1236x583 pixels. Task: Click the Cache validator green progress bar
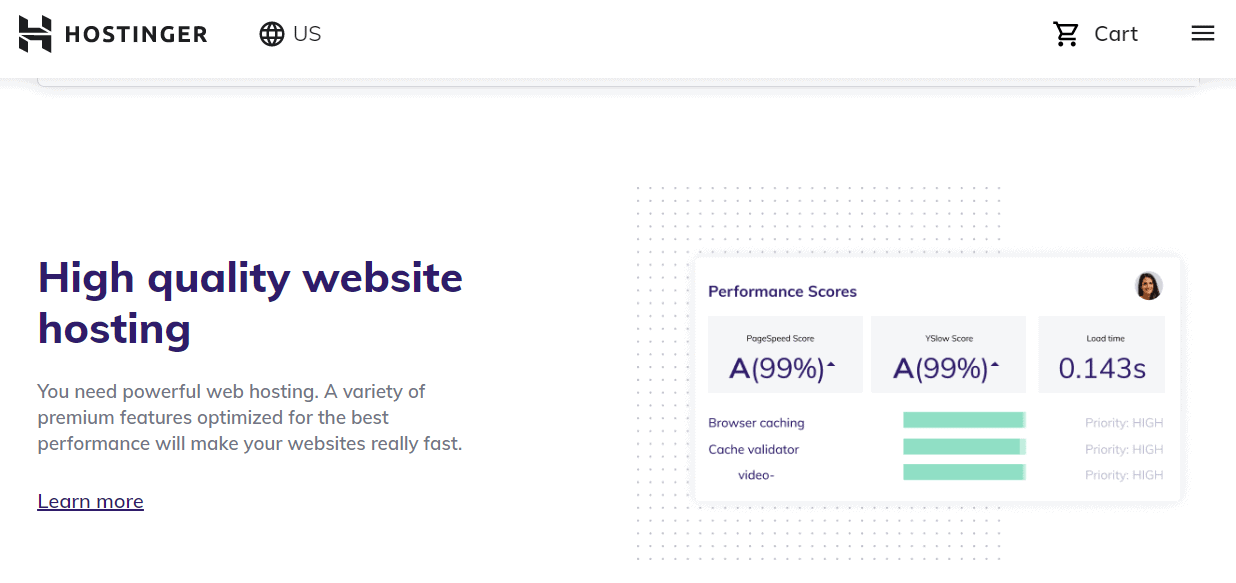[x=964, y=446]
